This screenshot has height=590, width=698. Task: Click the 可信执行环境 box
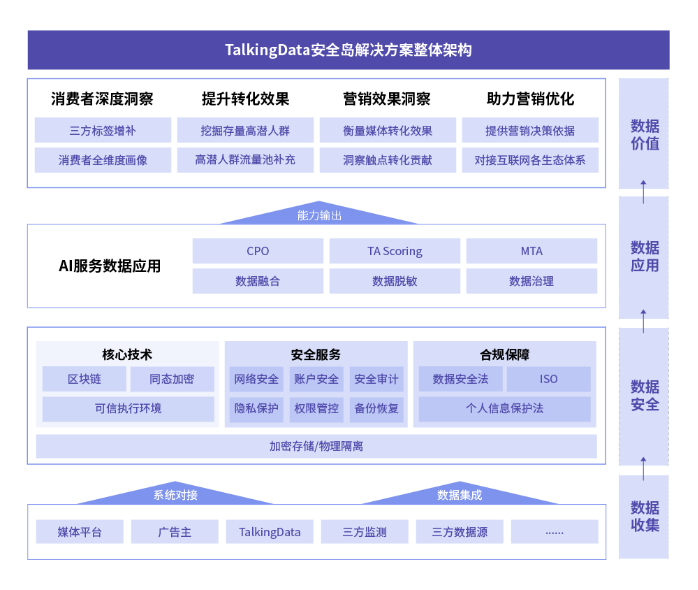tap(128, 409)
